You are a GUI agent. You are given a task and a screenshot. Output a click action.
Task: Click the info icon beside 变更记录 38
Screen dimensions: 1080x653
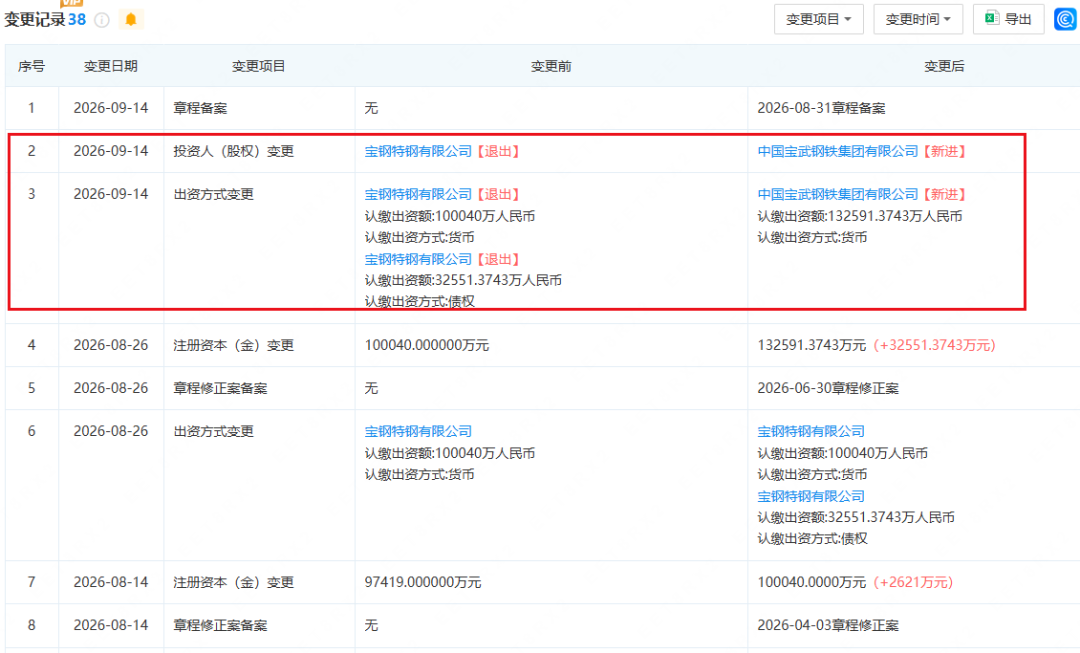[102, 20]
